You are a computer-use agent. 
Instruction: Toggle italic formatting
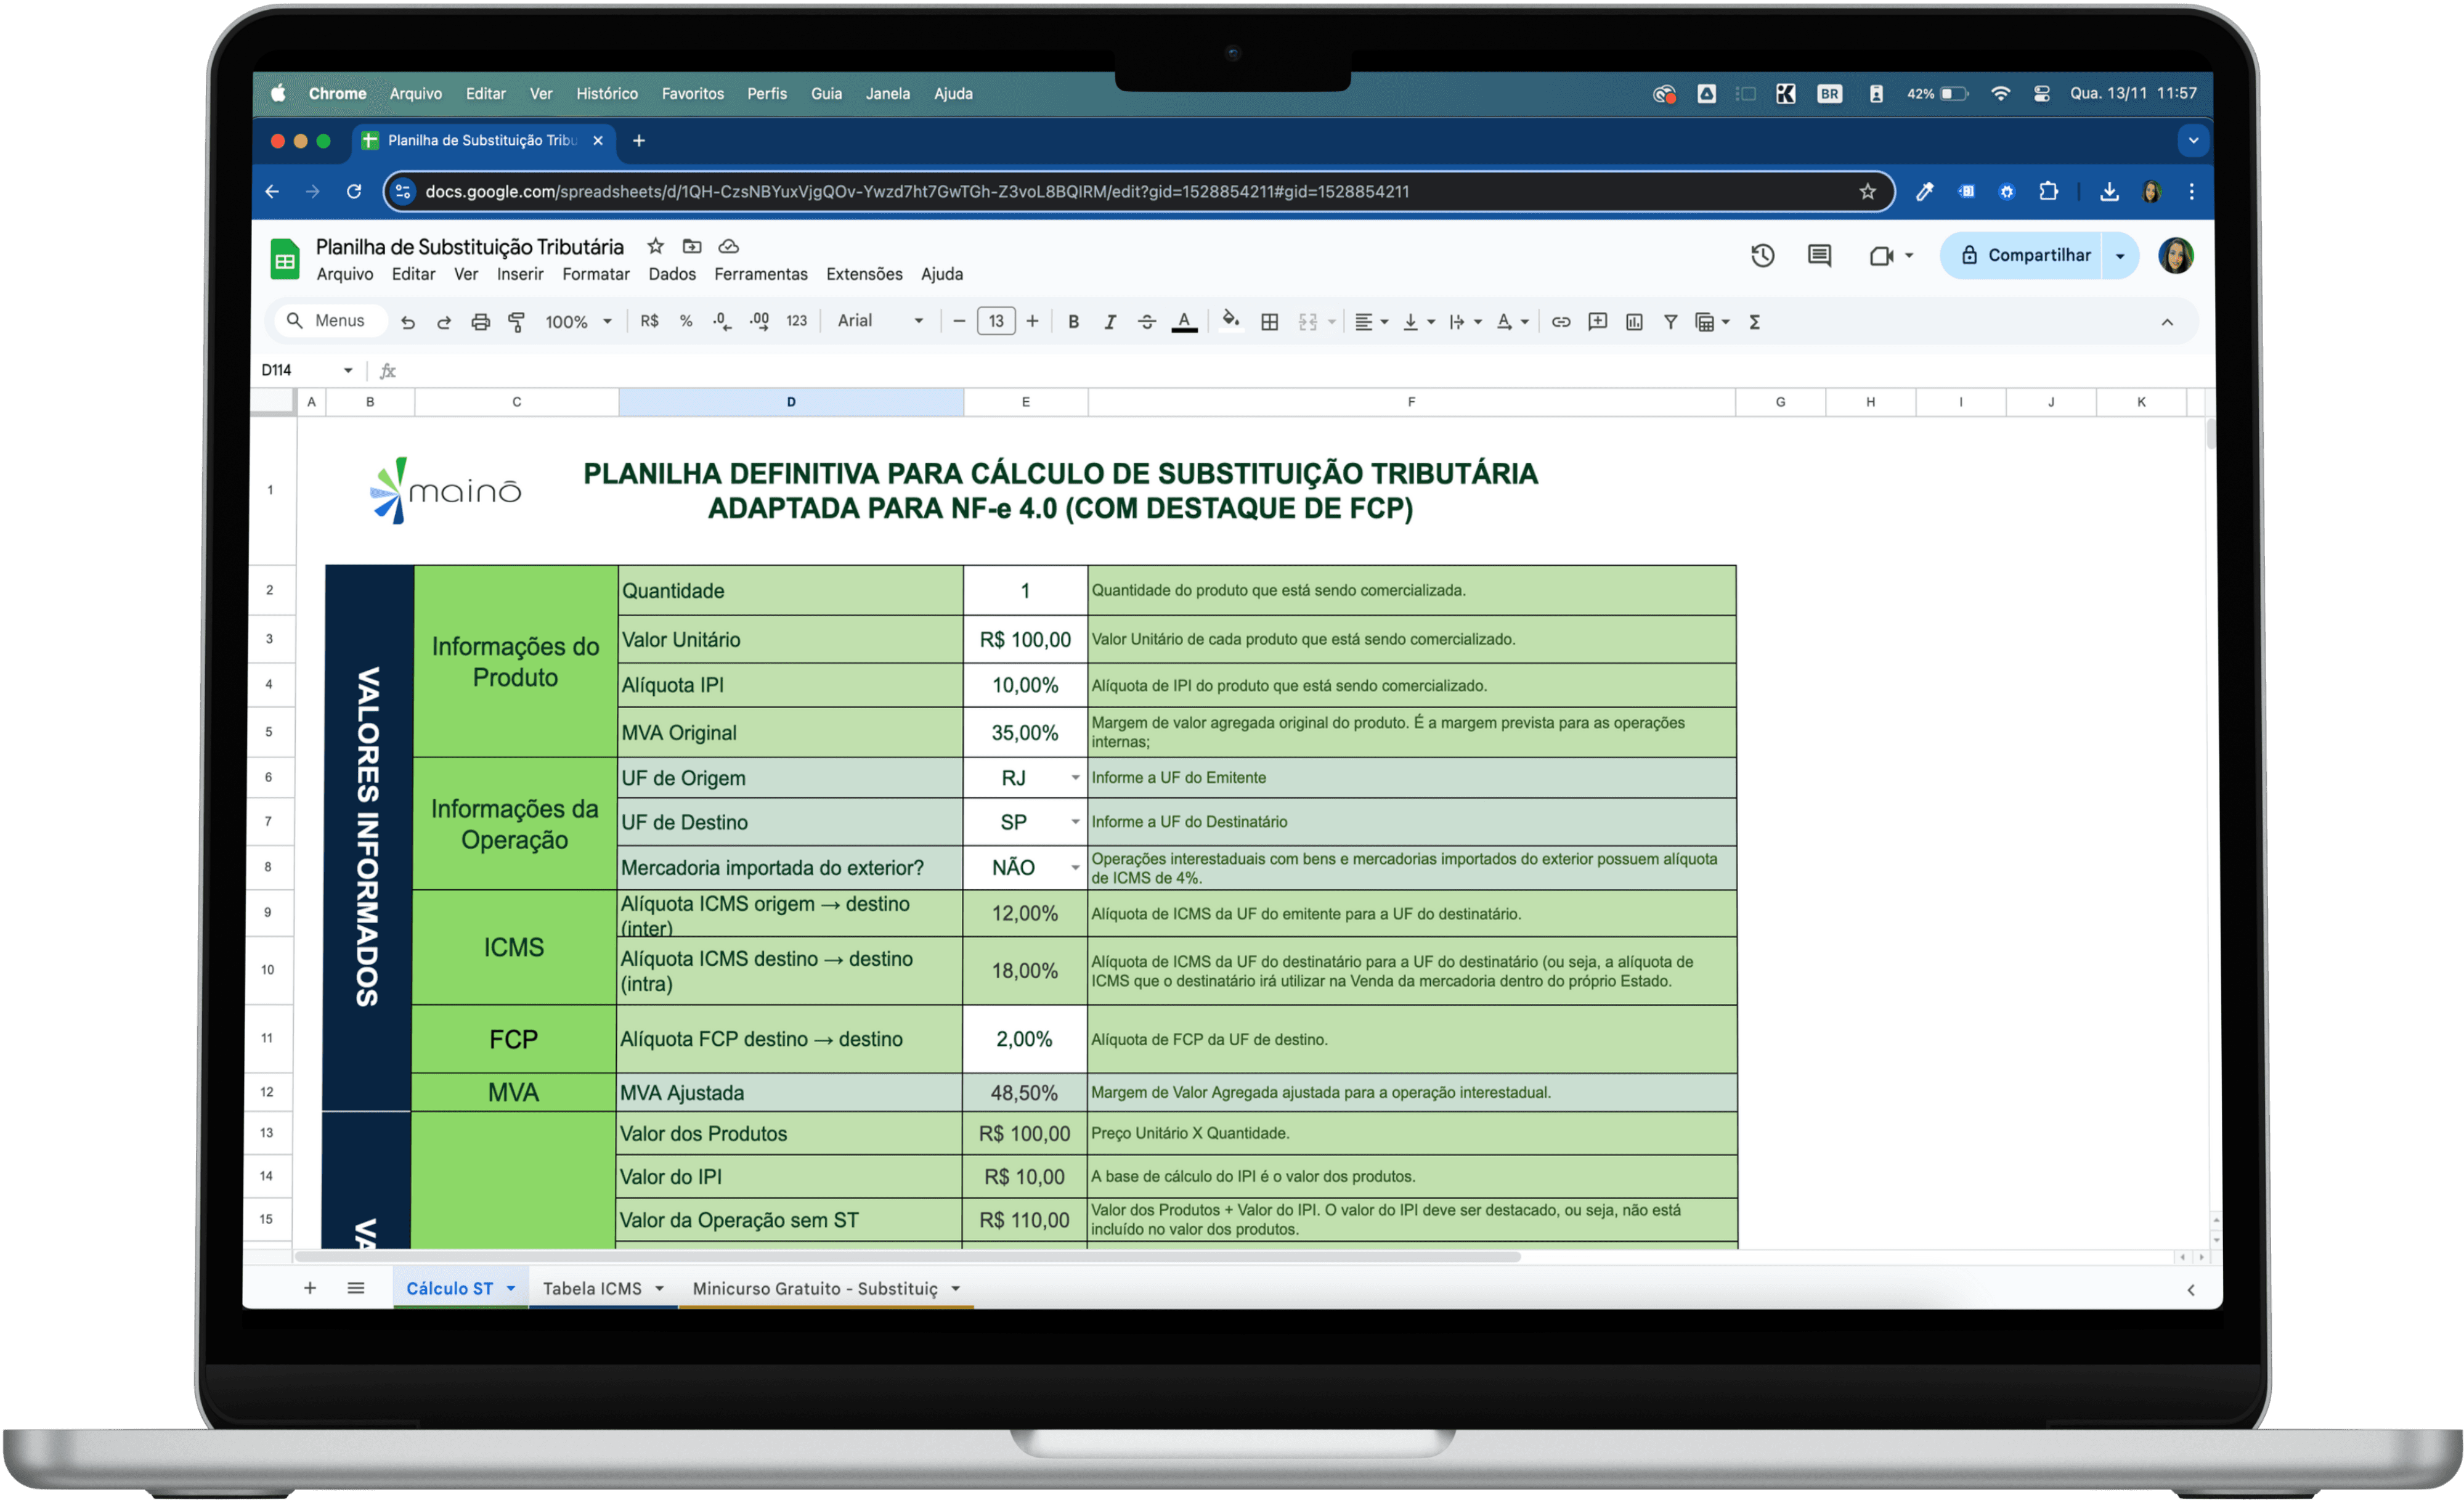pos(1110,322)
